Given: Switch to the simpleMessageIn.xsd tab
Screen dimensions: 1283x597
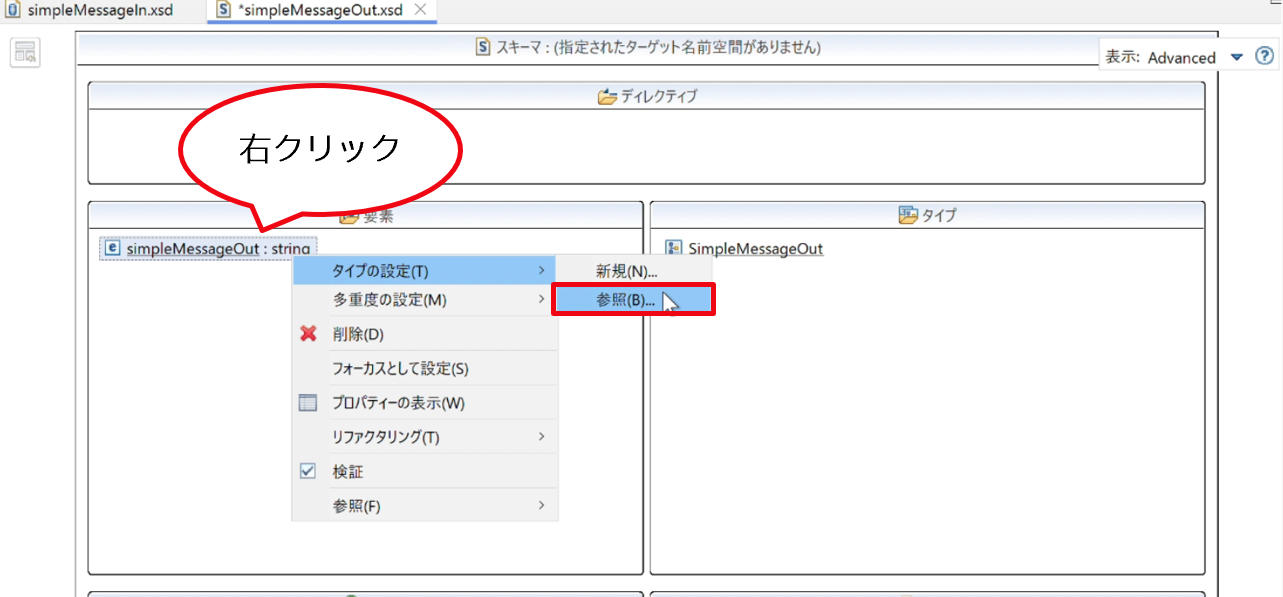Looking at the screenshot, I should tap(90, 10).
